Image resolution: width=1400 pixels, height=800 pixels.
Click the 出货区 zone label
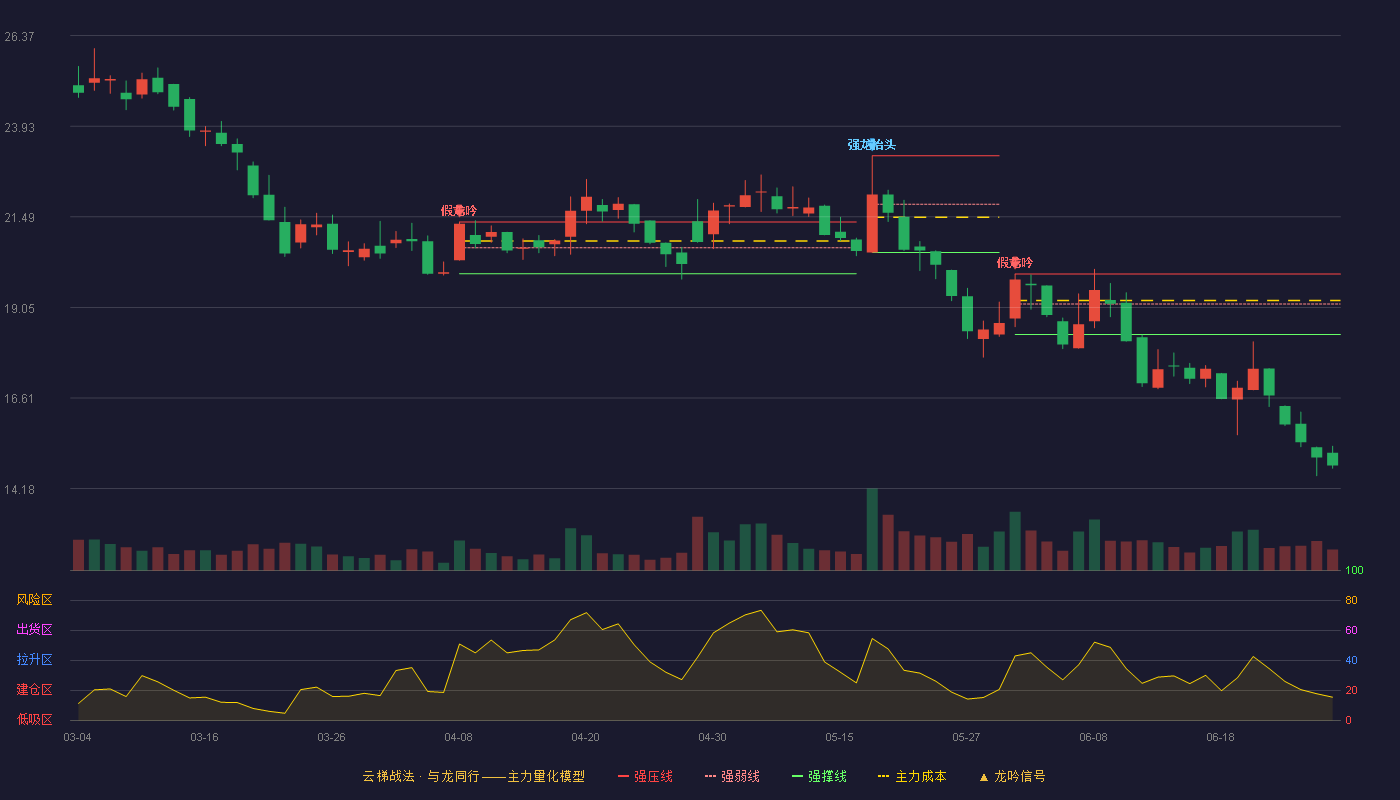tap(34, 630)
